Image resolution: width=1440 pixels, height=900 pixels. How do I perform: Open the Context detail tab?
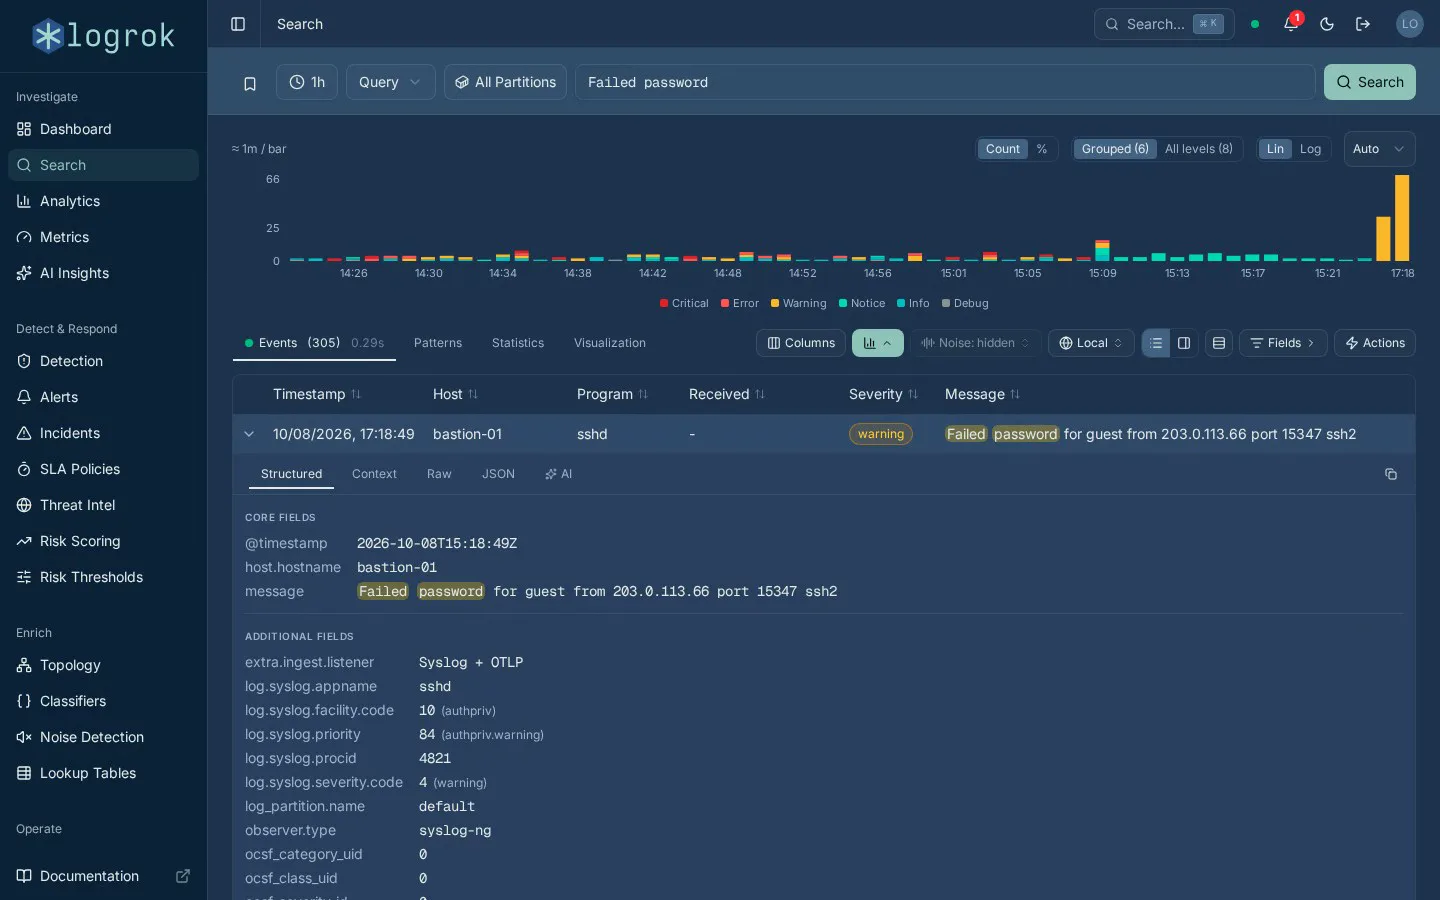pos(374,474)
